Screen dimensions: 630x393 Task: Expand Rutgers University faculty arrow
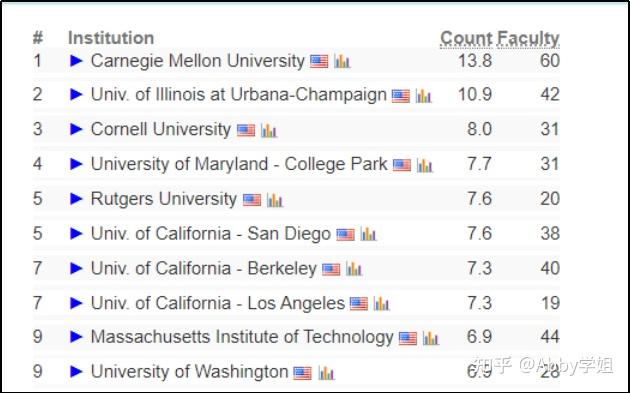click(76, 199)
